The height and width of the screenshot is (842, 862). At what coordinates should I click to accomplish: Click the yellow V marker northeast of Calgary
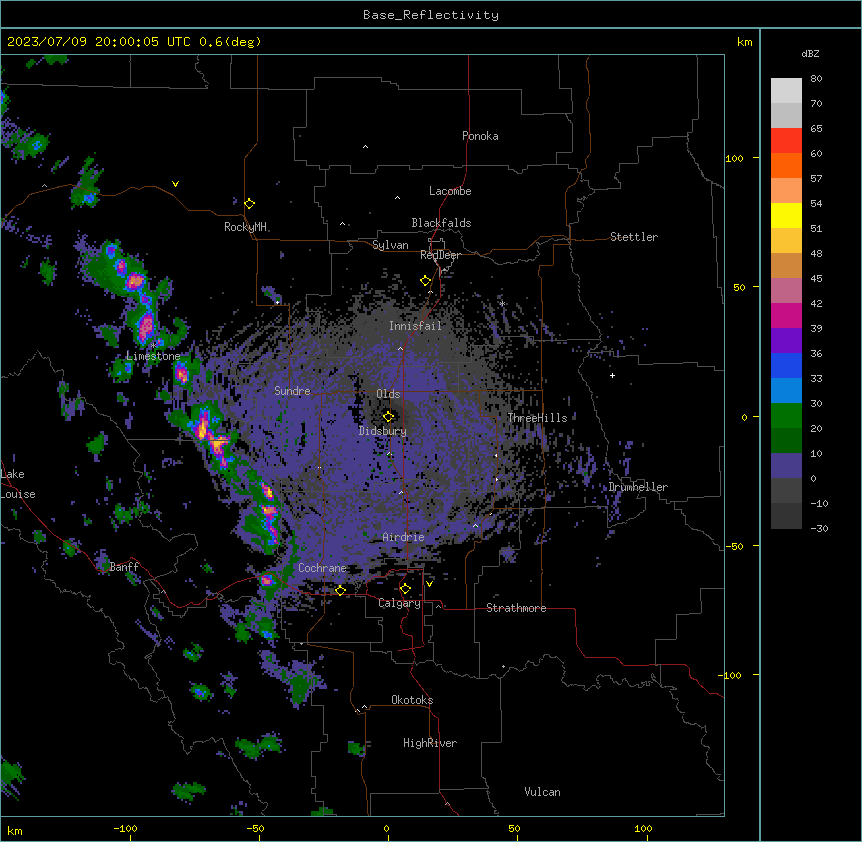pos(429,584)
